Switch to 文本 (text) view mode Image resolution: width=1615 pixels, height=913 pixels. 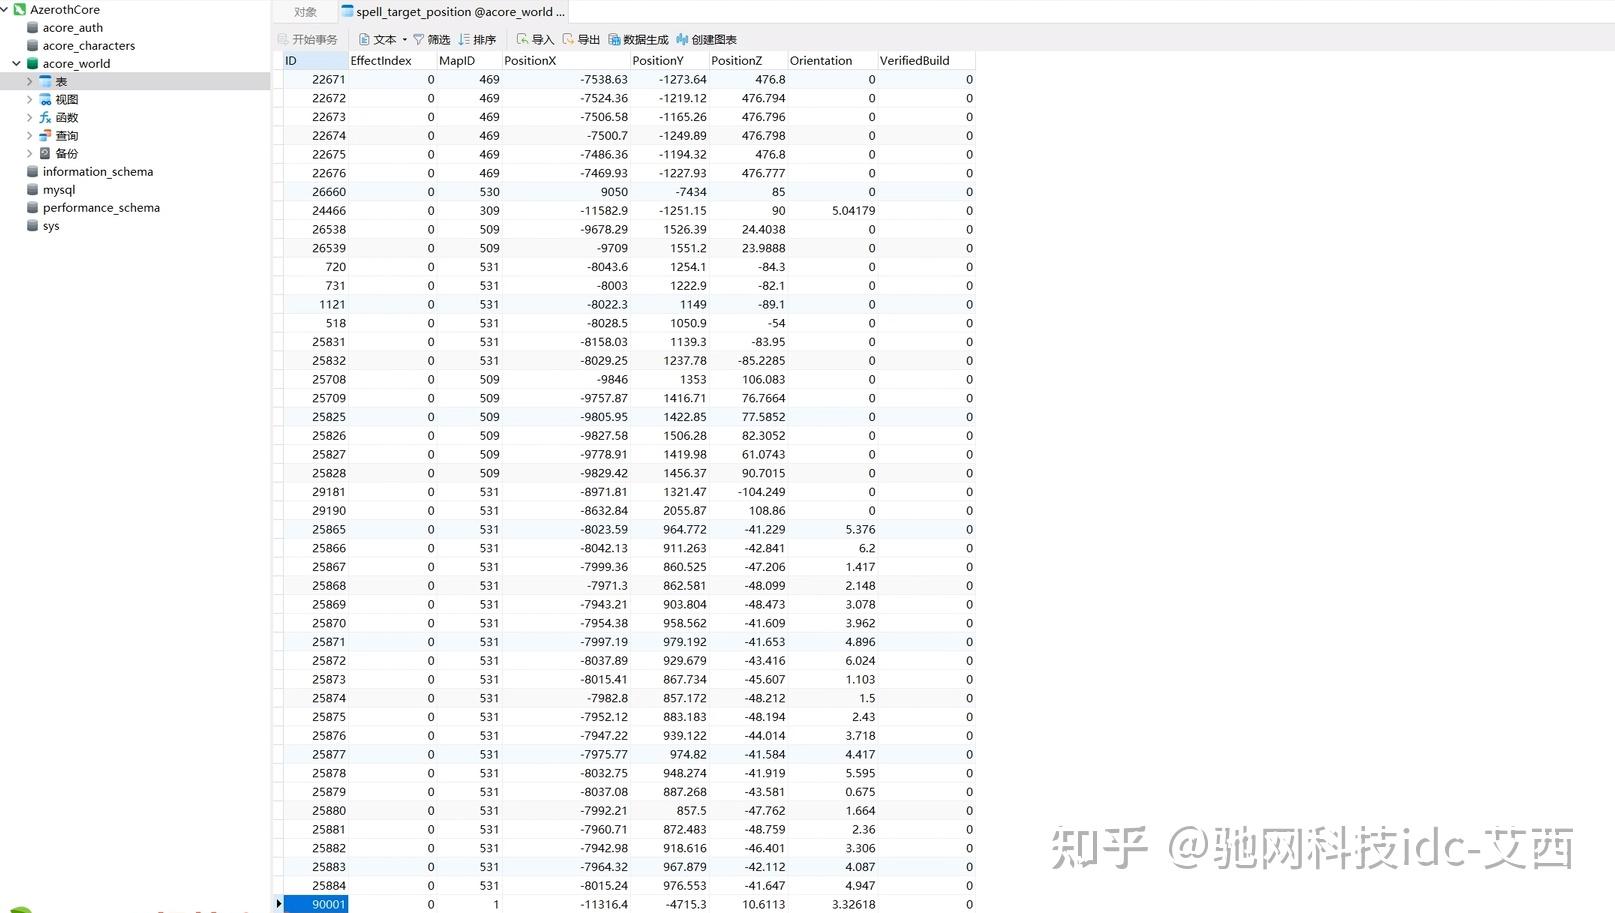coord(381,39)
